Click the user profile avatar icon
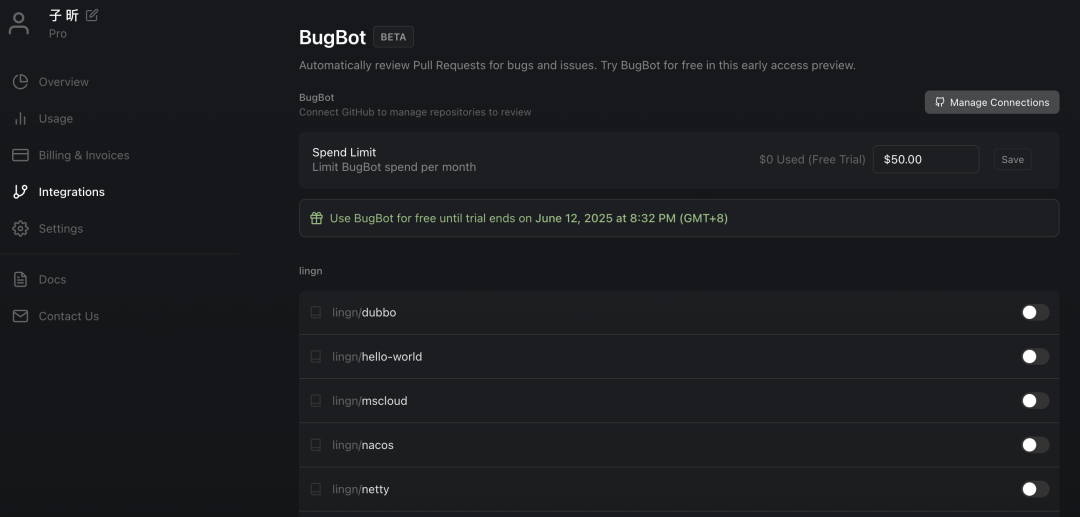The height and width of the screenshot is (517, 1080). click(19, 23)
